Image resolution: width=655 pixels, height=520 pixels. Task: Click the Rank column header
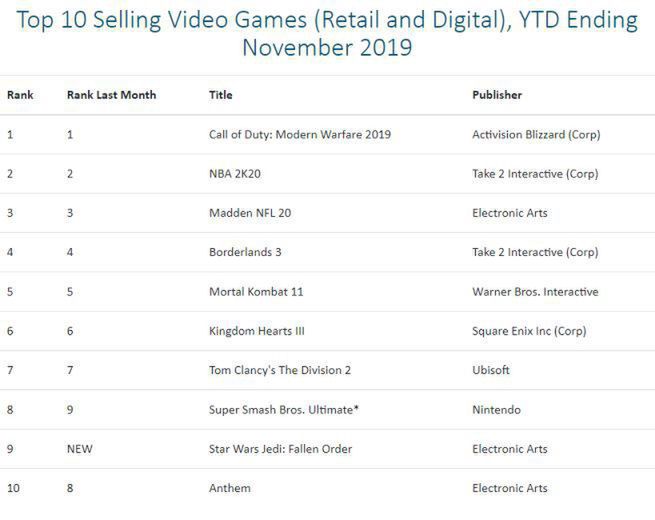pyautogui.click(x=20, y=95)
